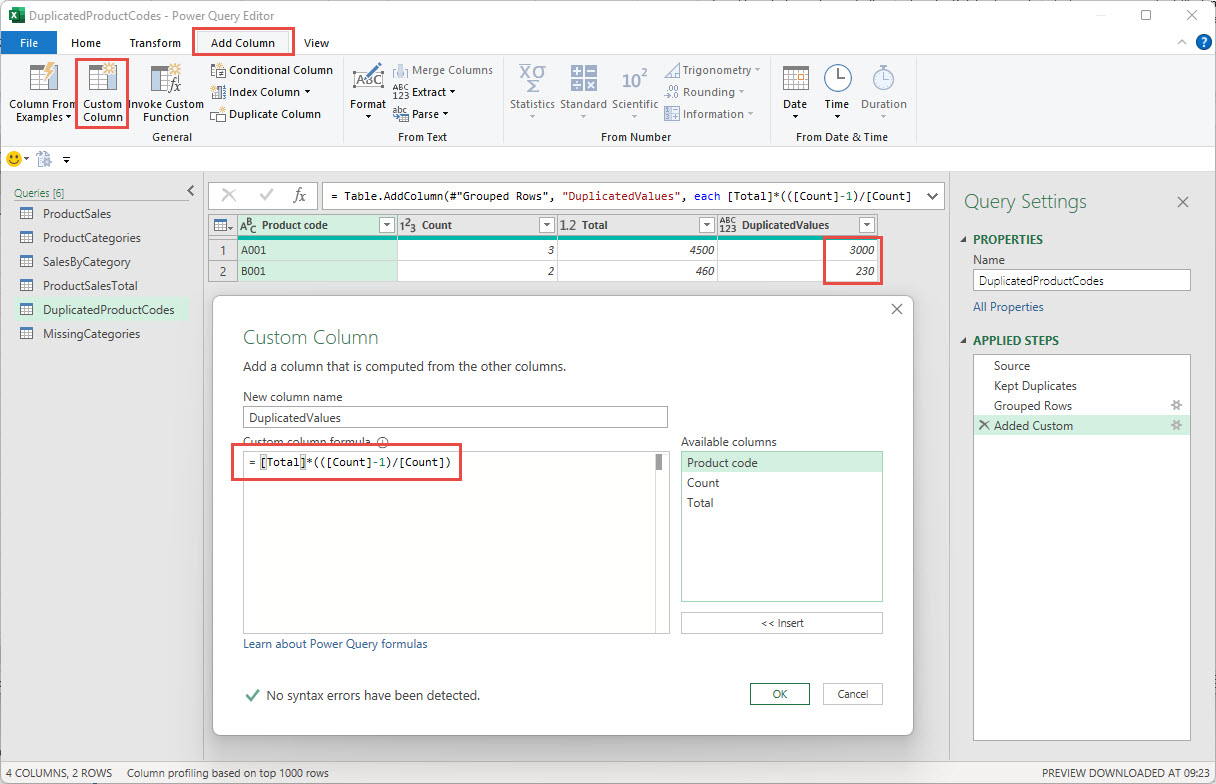Click Invoke Custom Function
1216x784 pixels.
click(x=166, y=93)
